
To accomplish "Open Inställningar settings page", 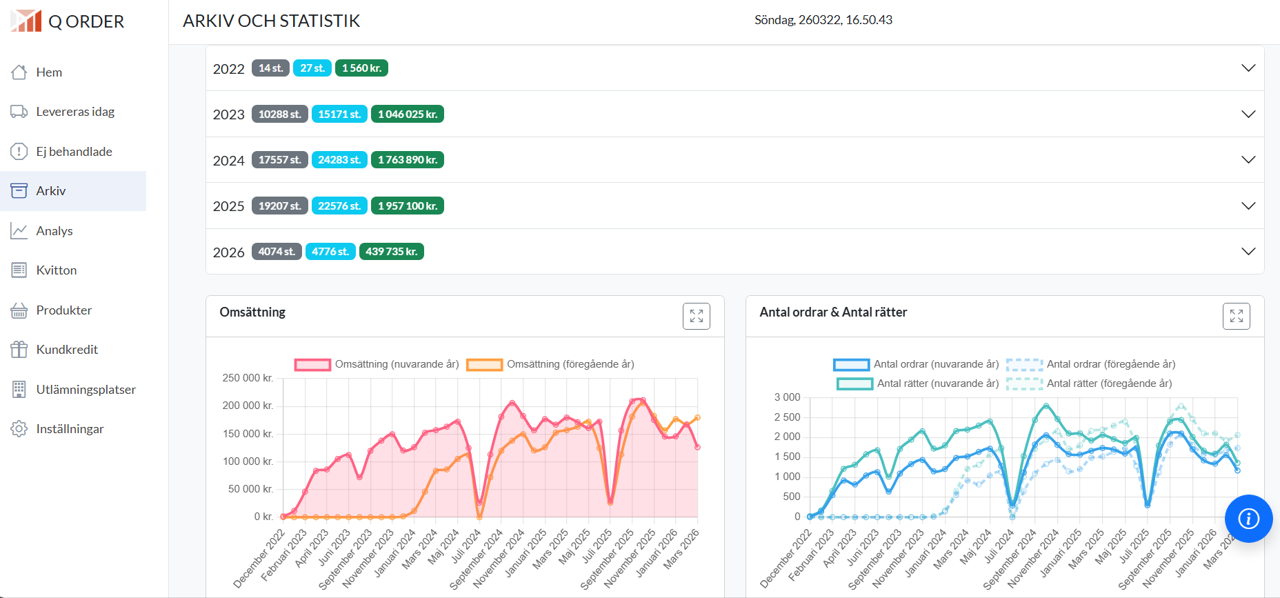I will pos(73,429).
